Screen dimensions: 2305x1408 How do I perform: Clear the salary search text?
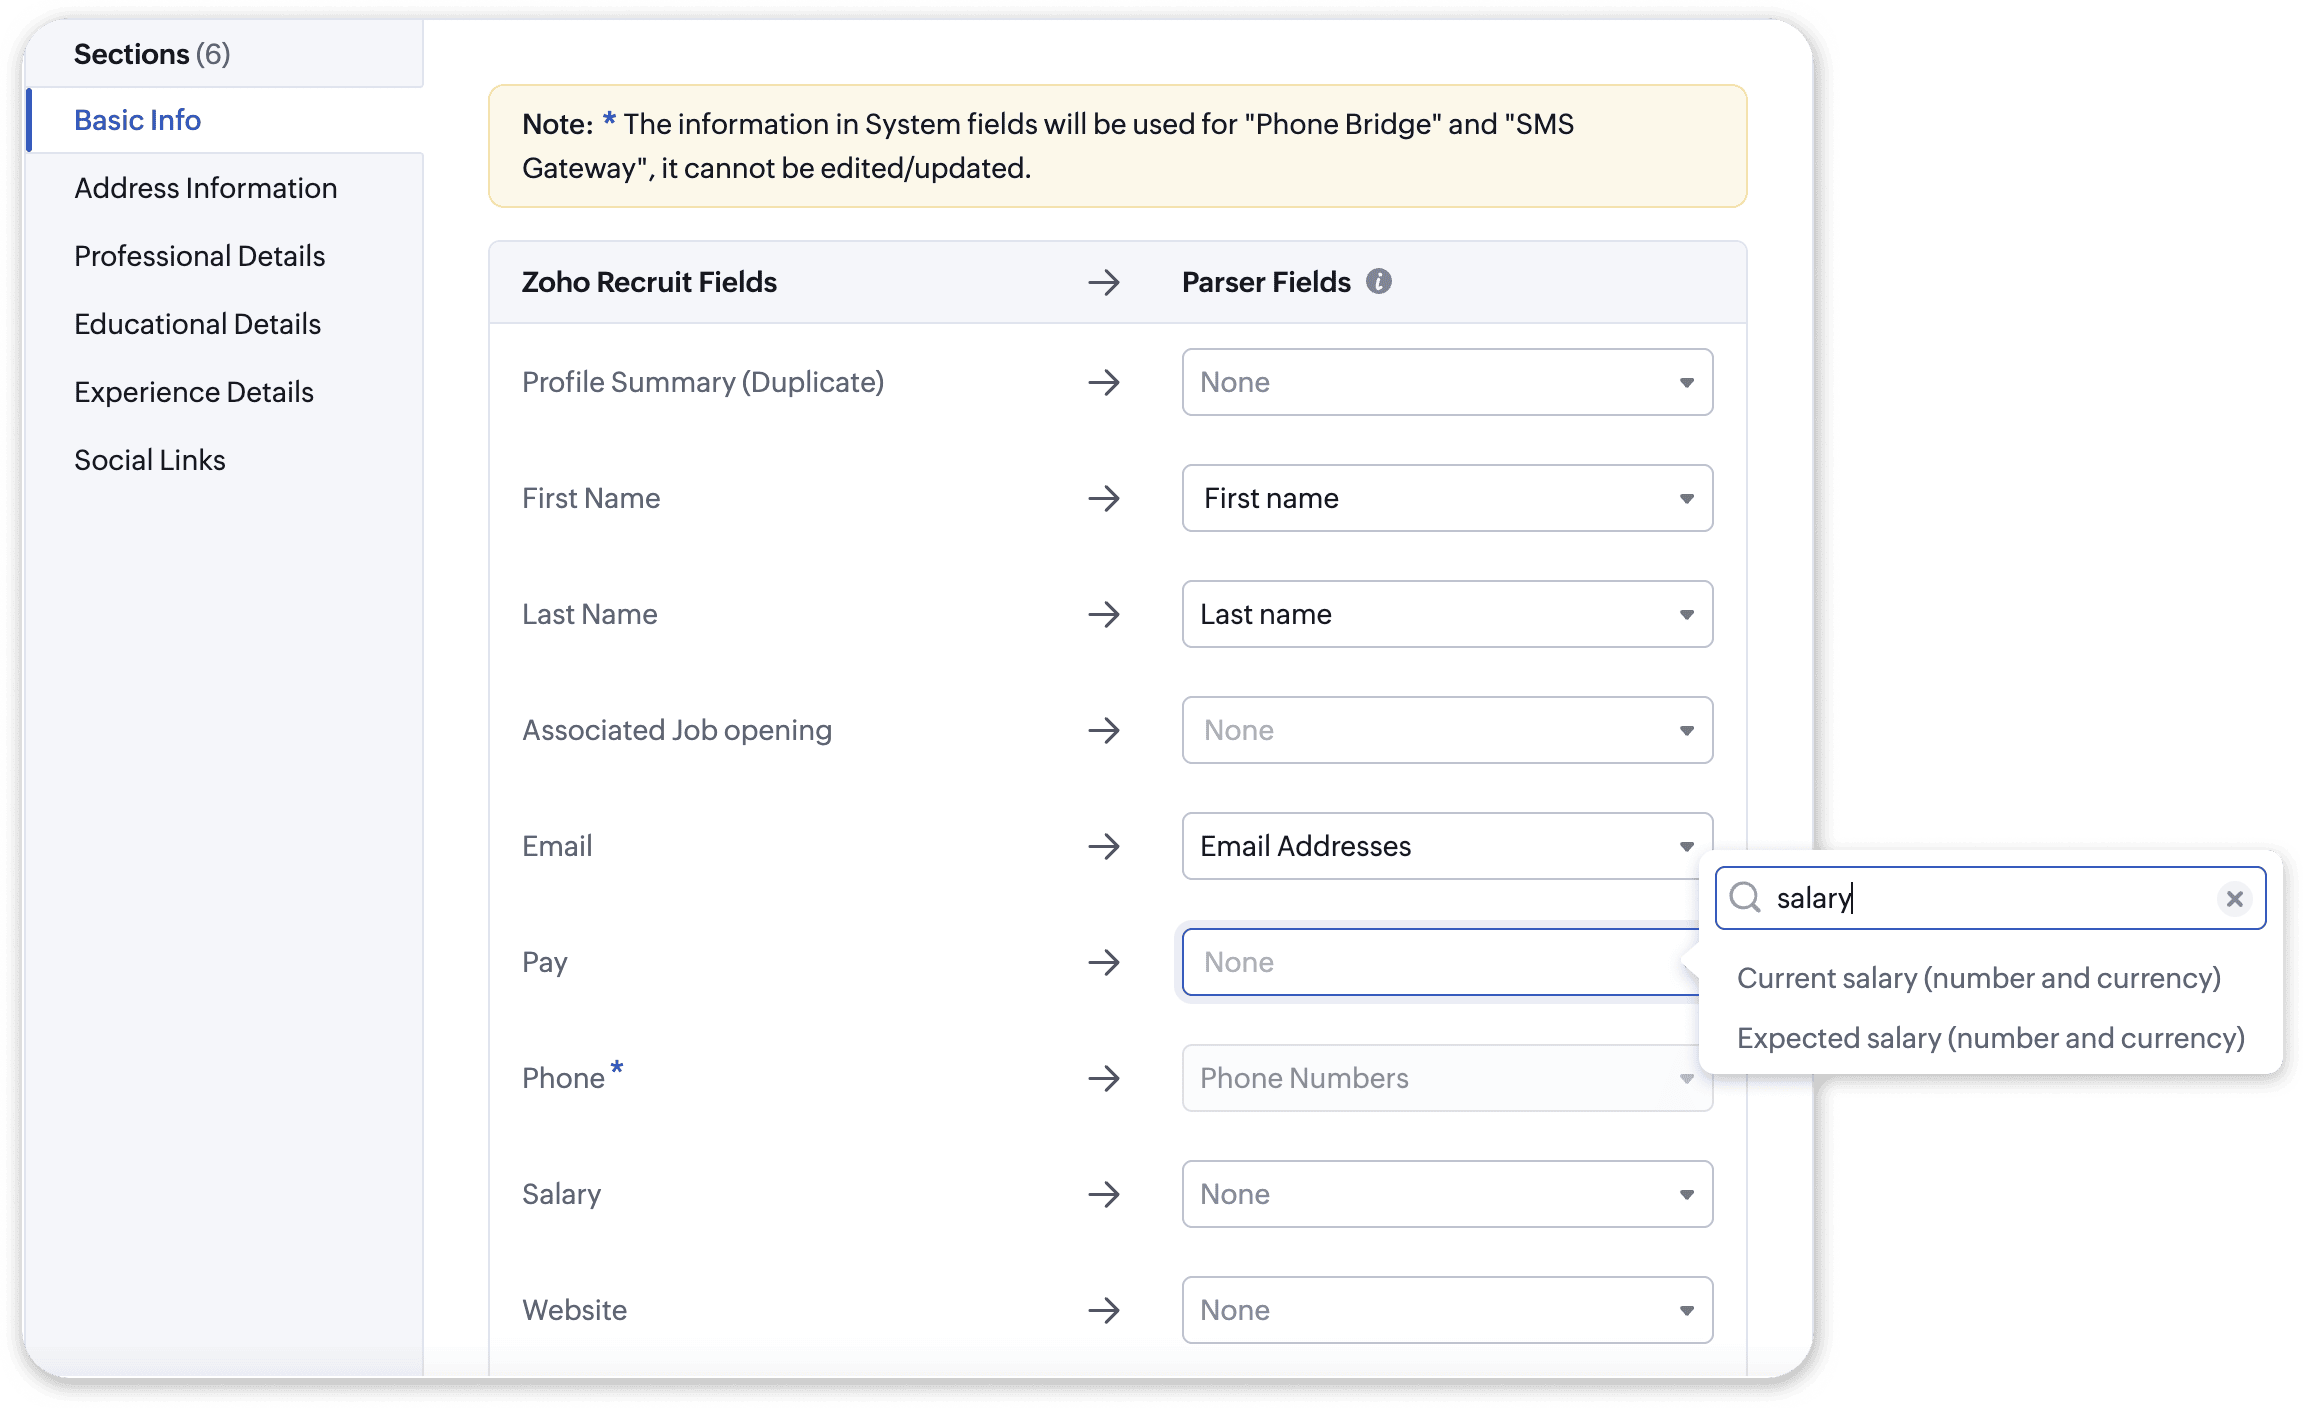click(x=2234, y=899)
